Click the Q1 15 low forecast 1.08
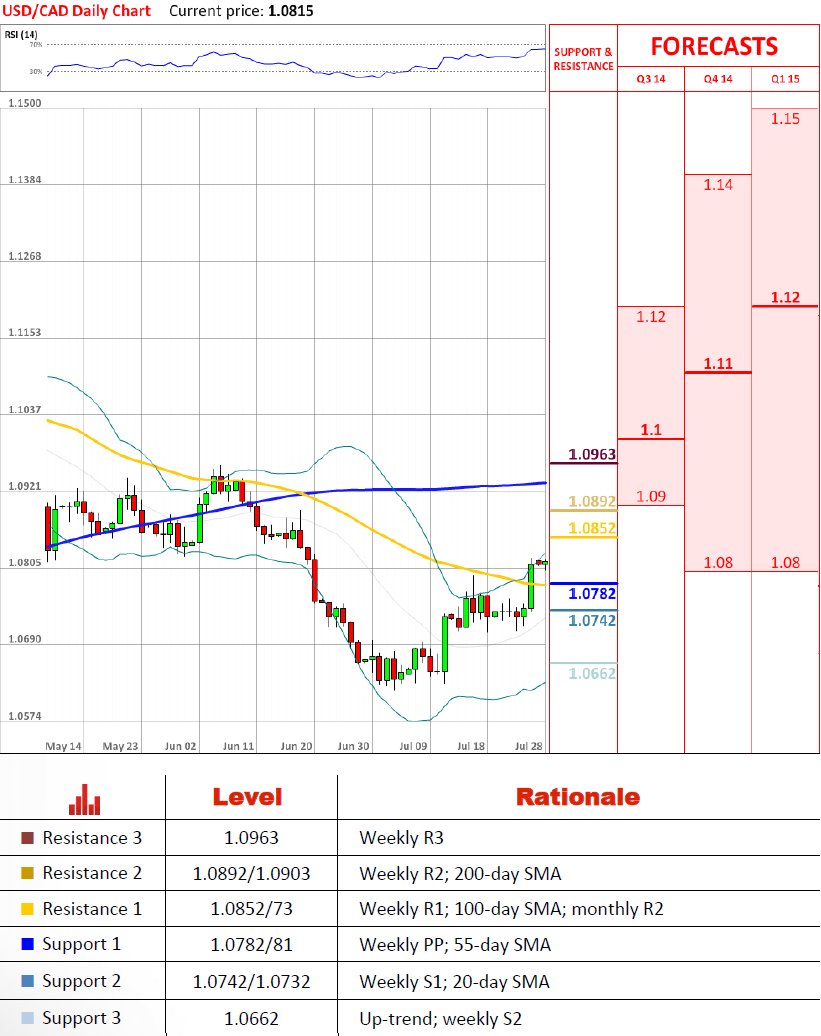This screenshot has height=1036, width=821. tap(785, 562)
